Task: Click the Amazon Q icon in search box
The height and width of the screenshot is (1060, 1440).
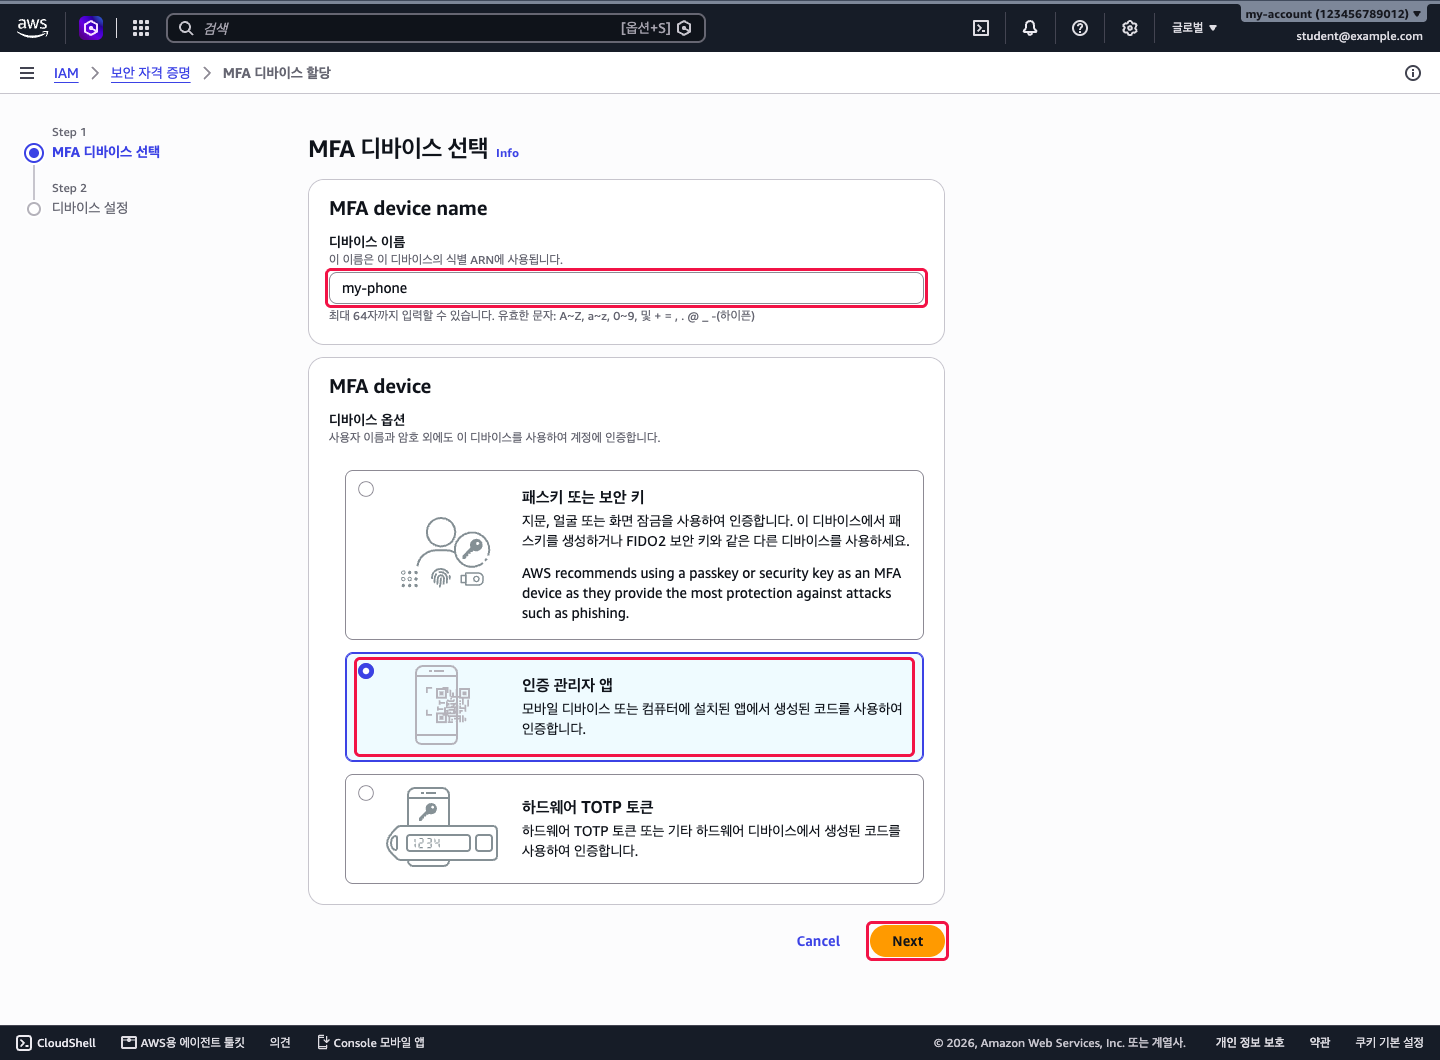Action: 684,28
